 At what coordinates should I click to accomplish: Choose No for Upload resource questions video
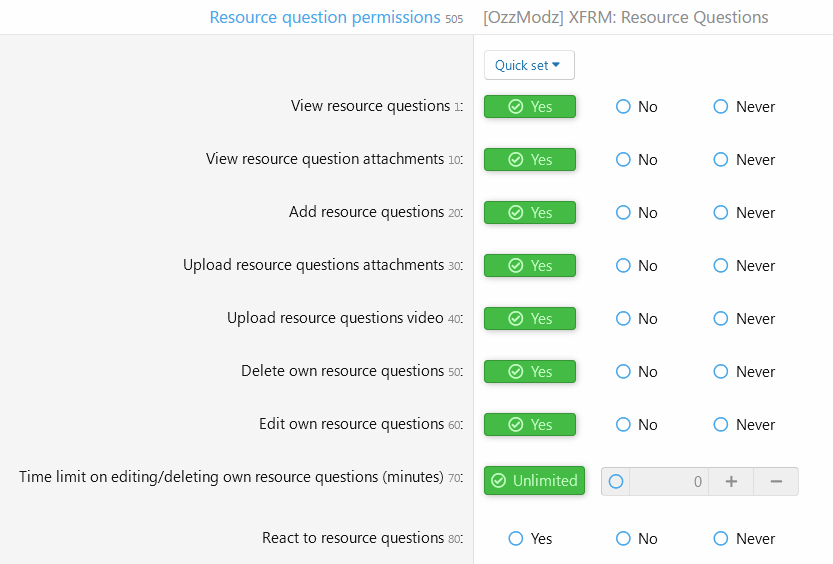(x=636, y=319)
